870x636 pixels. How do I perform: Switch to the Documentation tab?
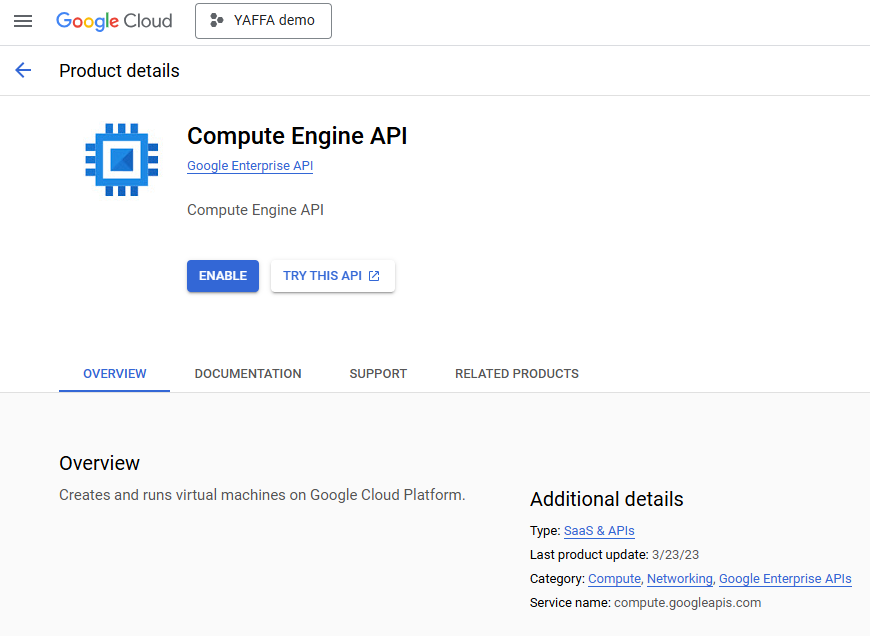pyautogui.click(x=248, y=374)
